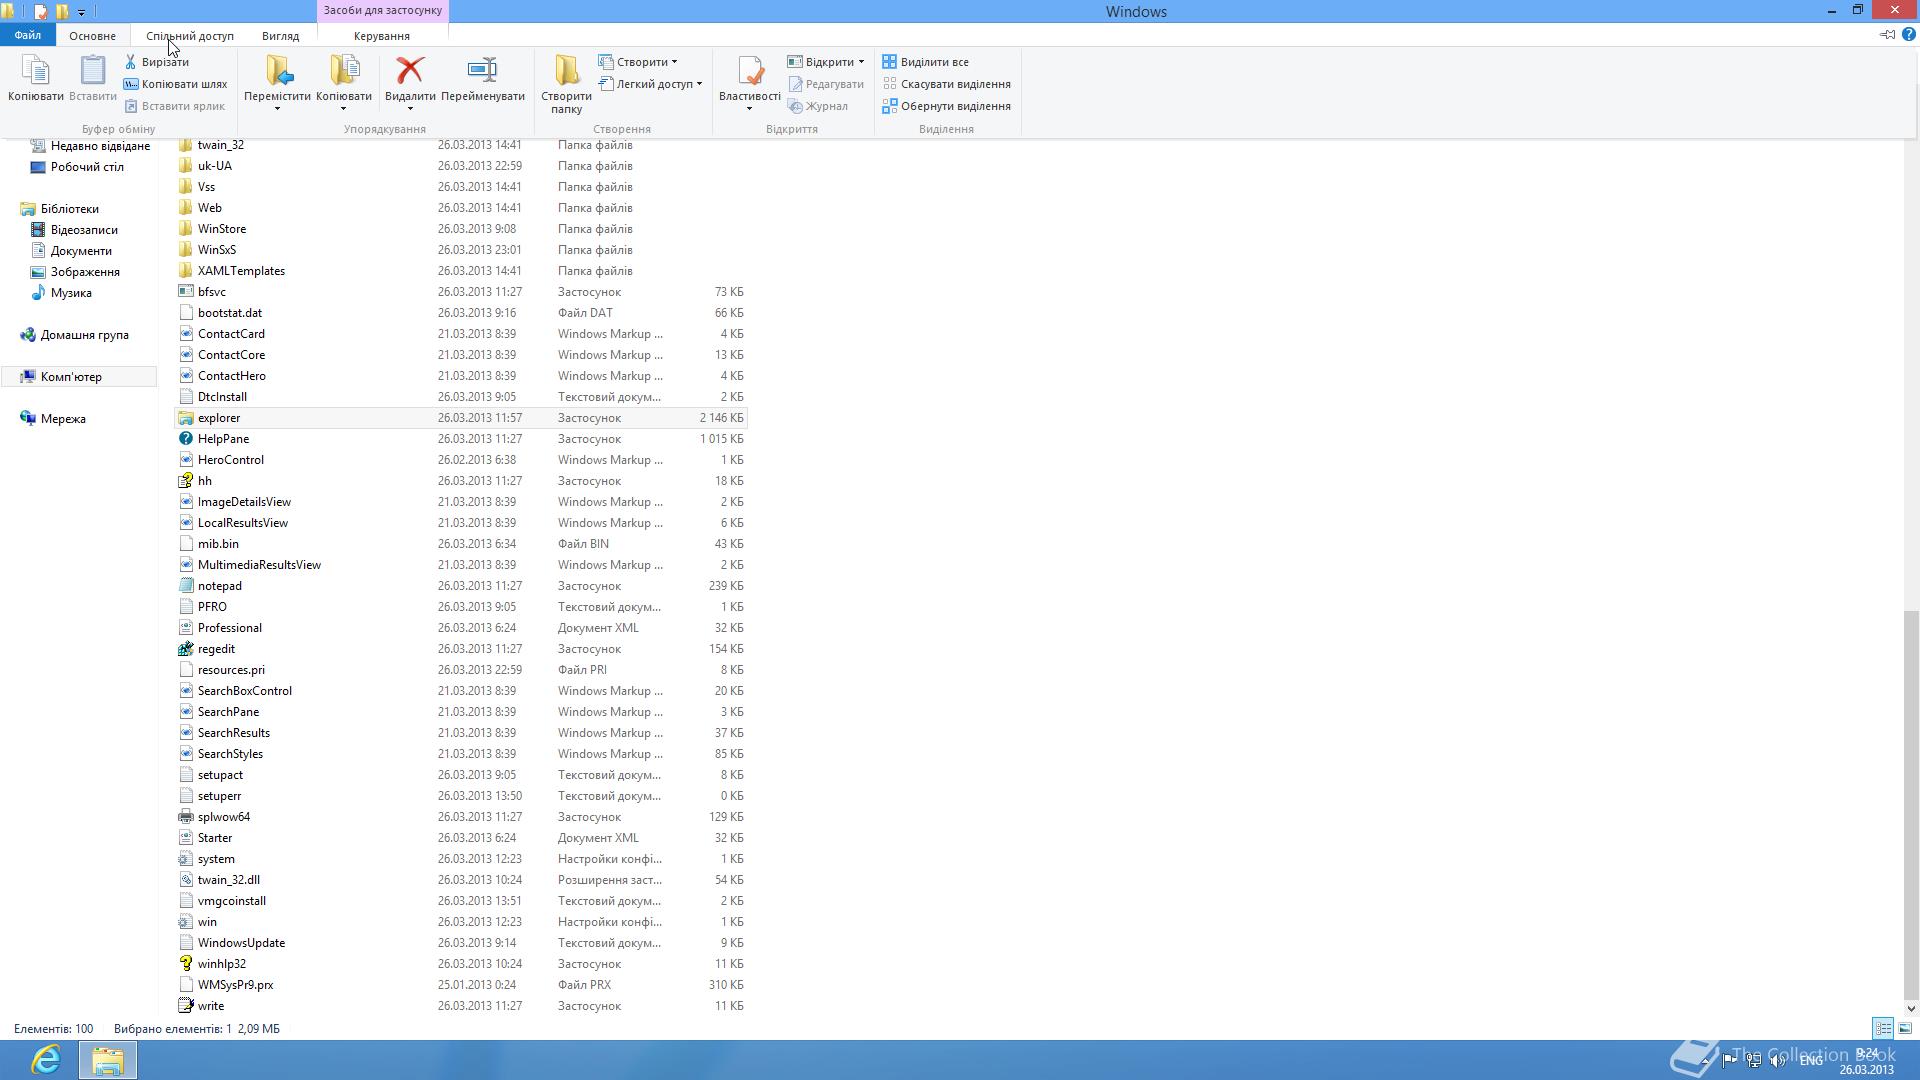Select the write application icon
This screenshot has width=1920, height=1080.
185,1006
